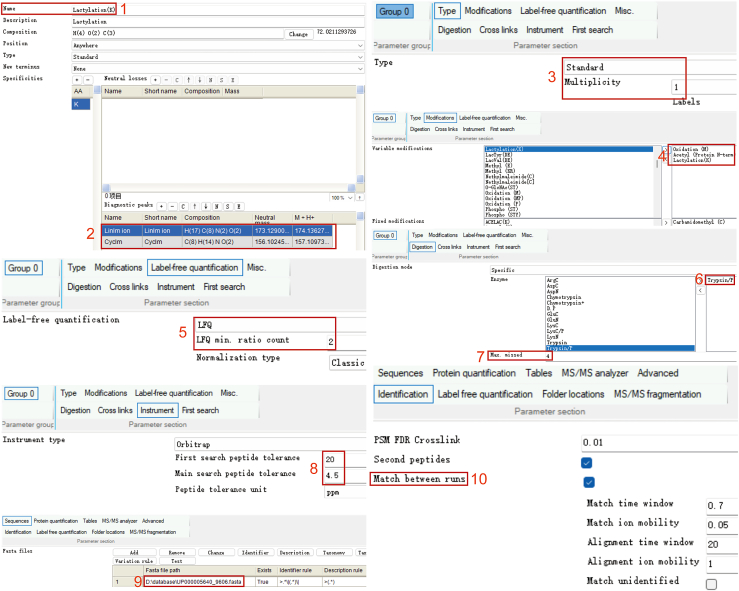The height and width of the screenshot is (591, 739).
Task: Click the up arrow beside the 100% zoom
Action: click(360, 198)
